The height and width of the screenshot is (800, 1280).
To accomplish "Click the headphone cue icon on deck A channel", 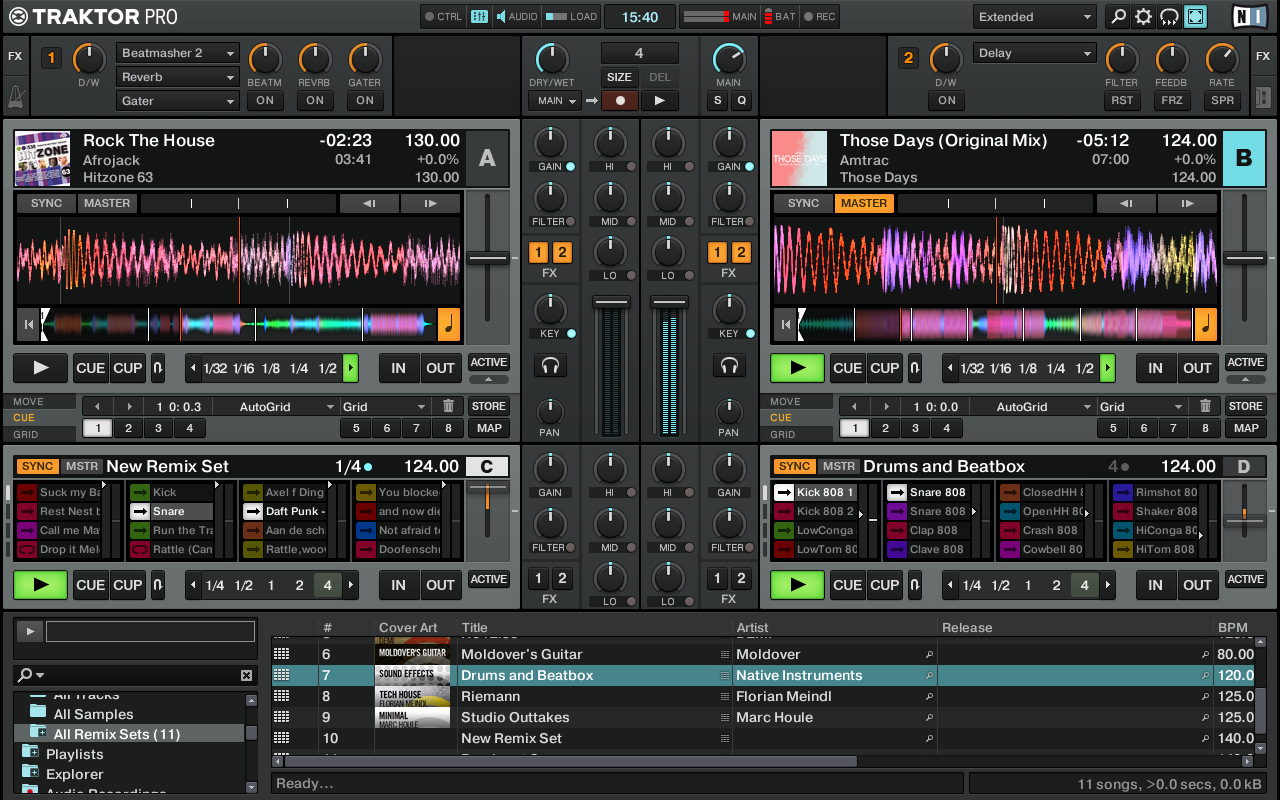I will tap(551, 365).
